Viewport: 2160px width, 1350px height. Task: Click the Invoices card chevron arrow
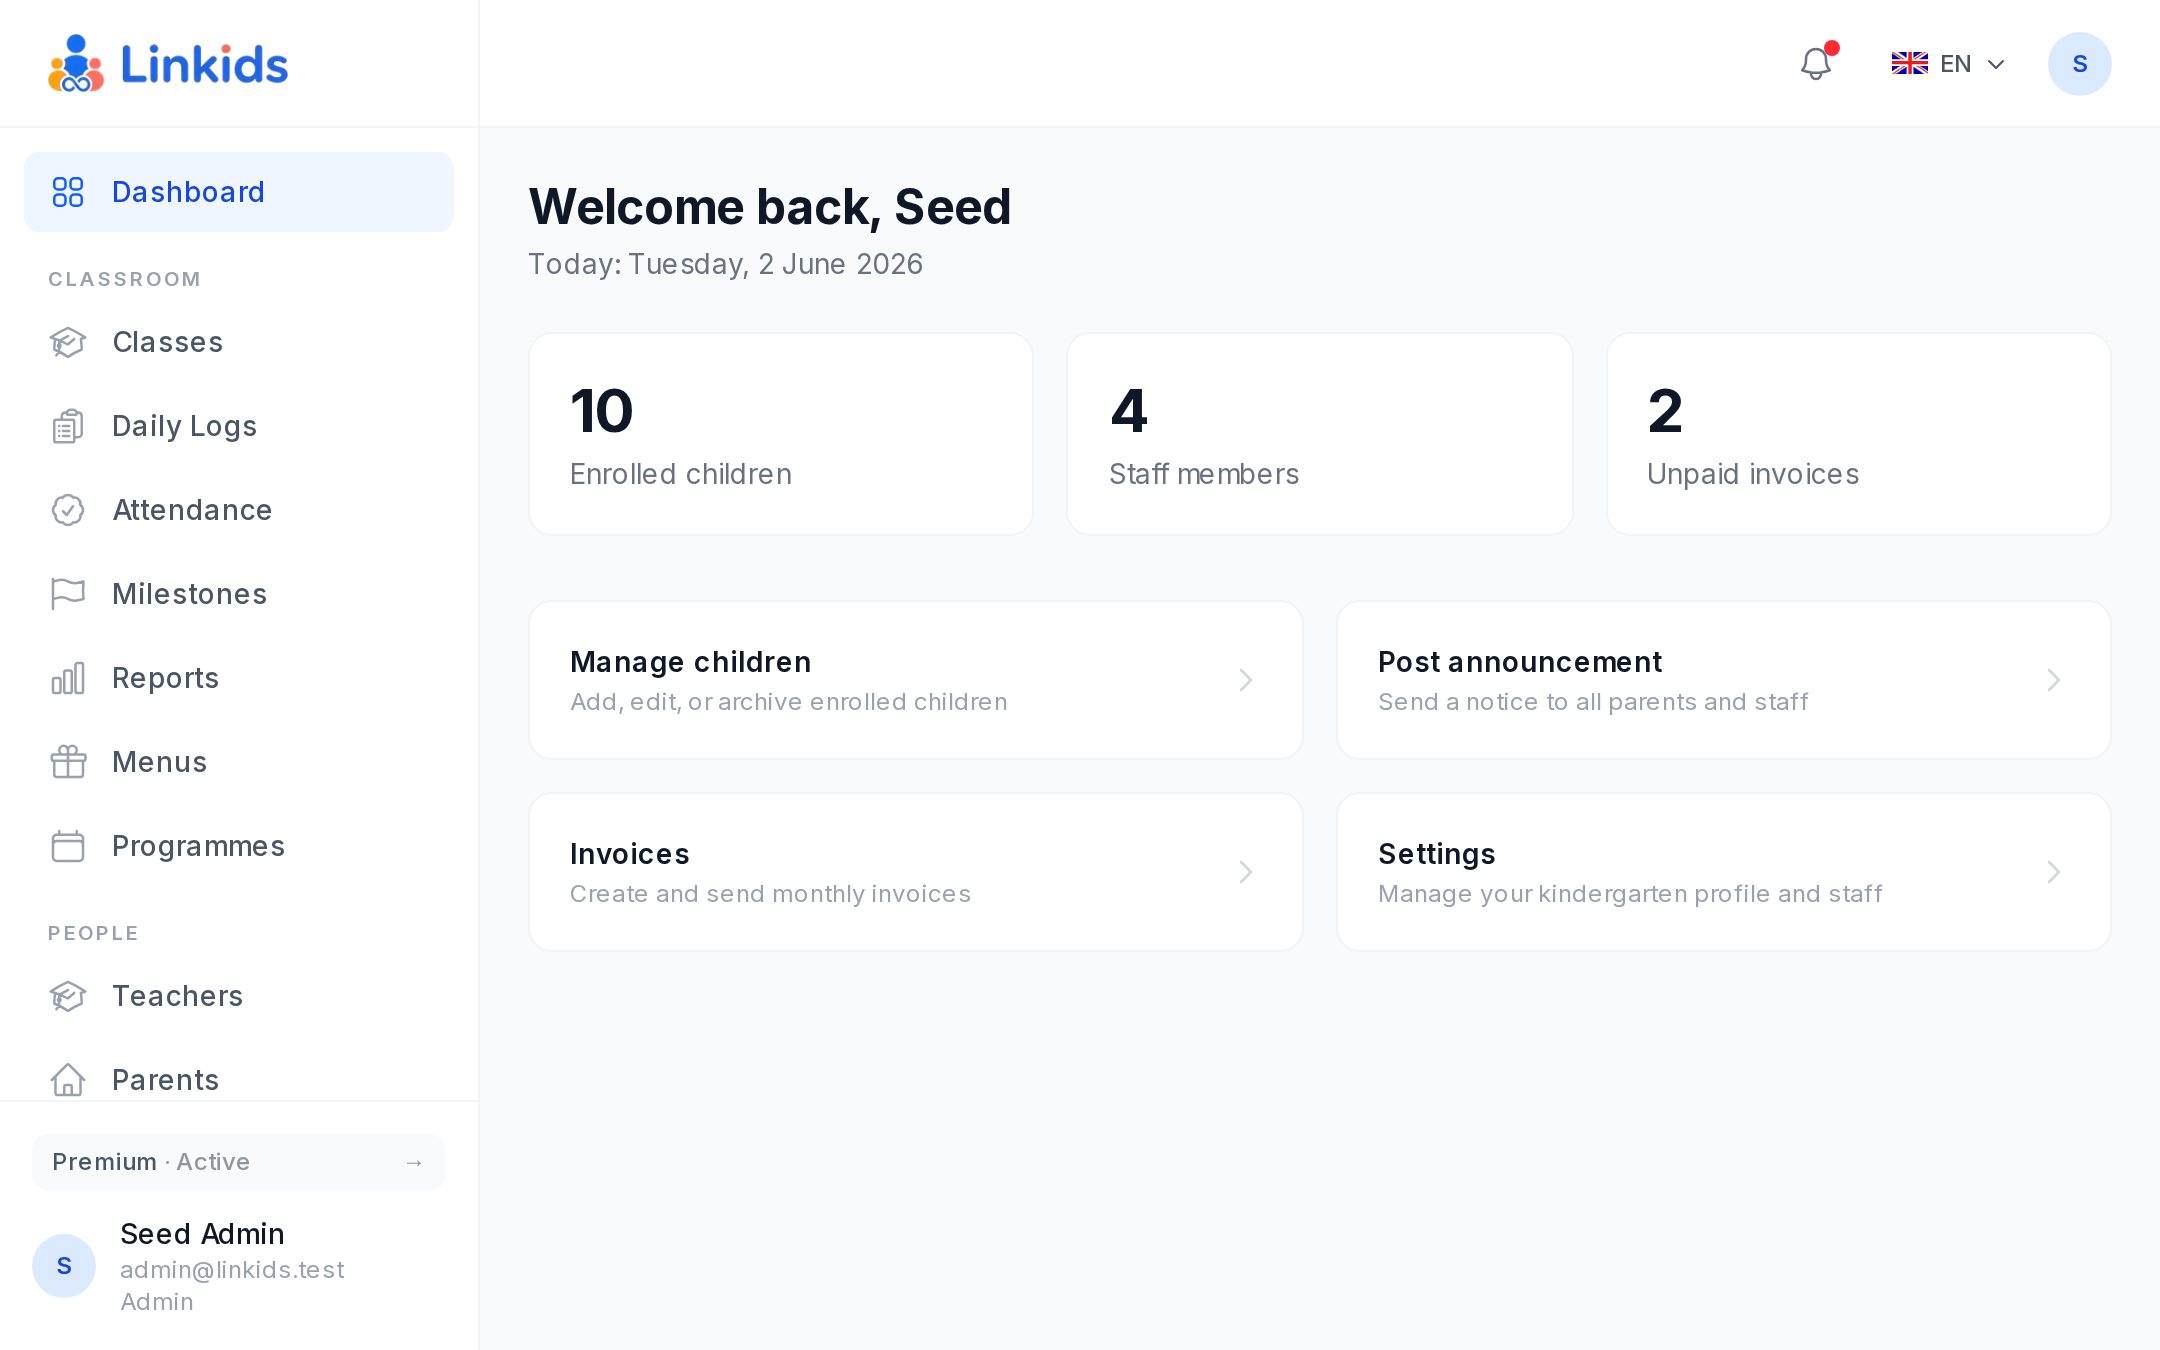1246,872
